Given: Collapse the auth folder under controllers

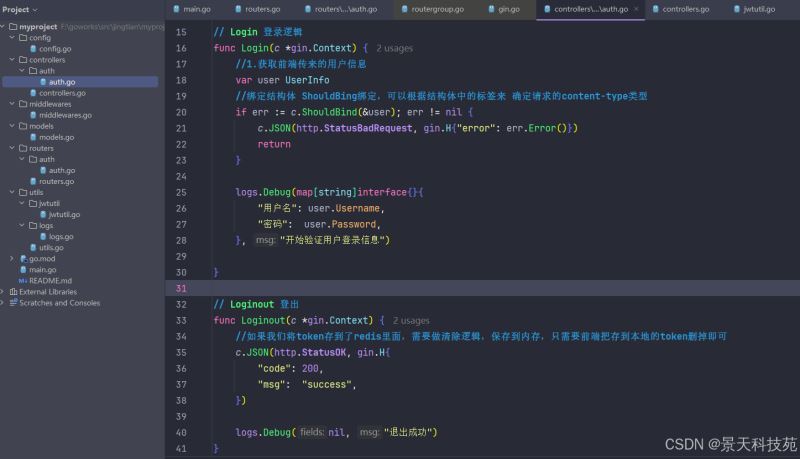Looking at the screenshot, I should (x=22, y=71).
